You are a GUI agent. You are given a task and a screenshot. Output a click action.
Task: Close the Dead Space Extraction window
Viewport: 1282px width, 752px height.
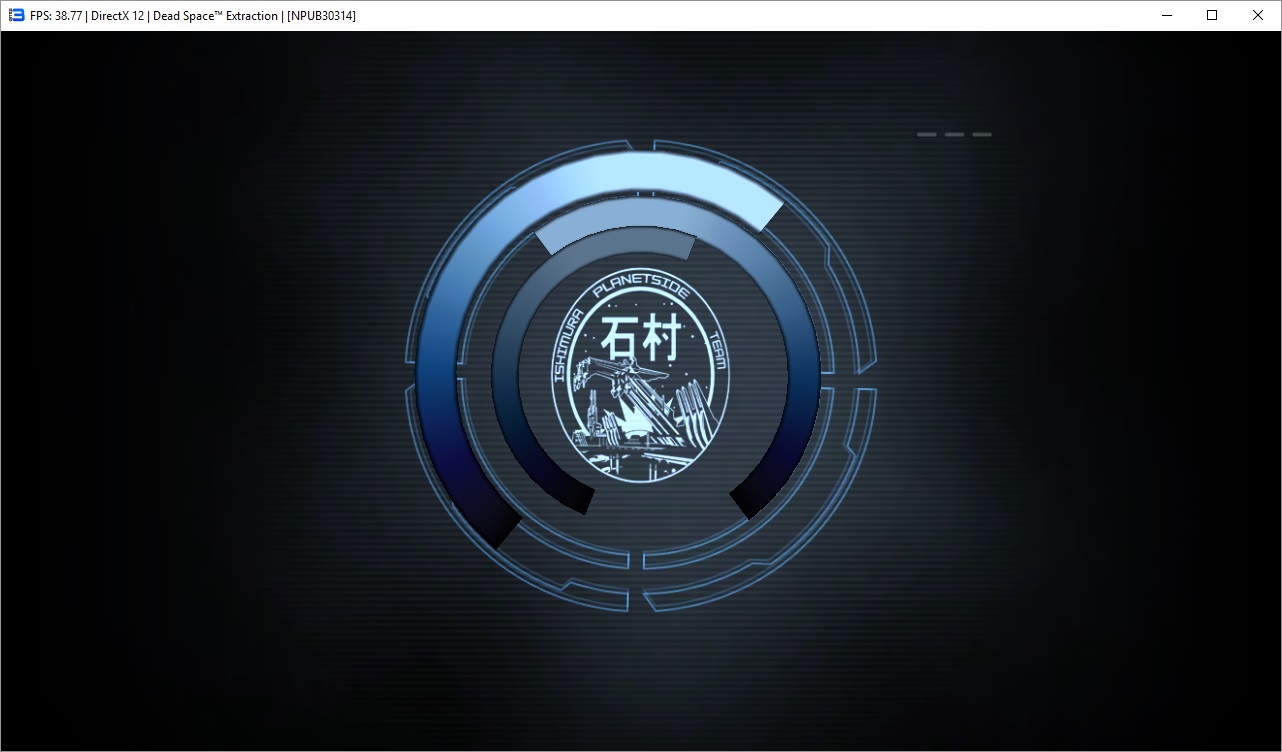1258,15
